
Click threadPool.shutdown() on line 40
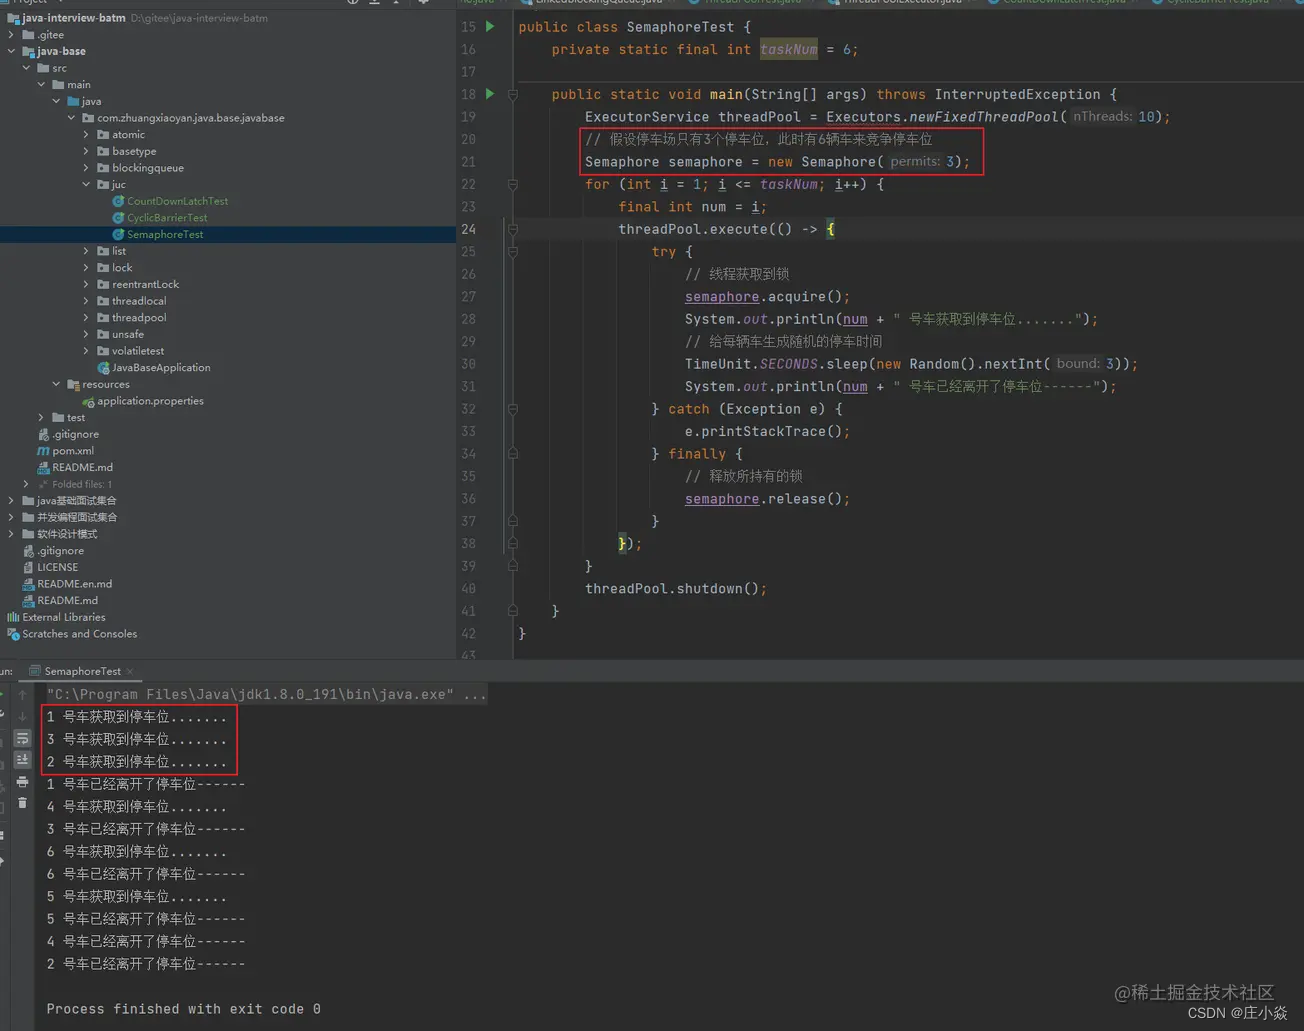click(676, 589)
